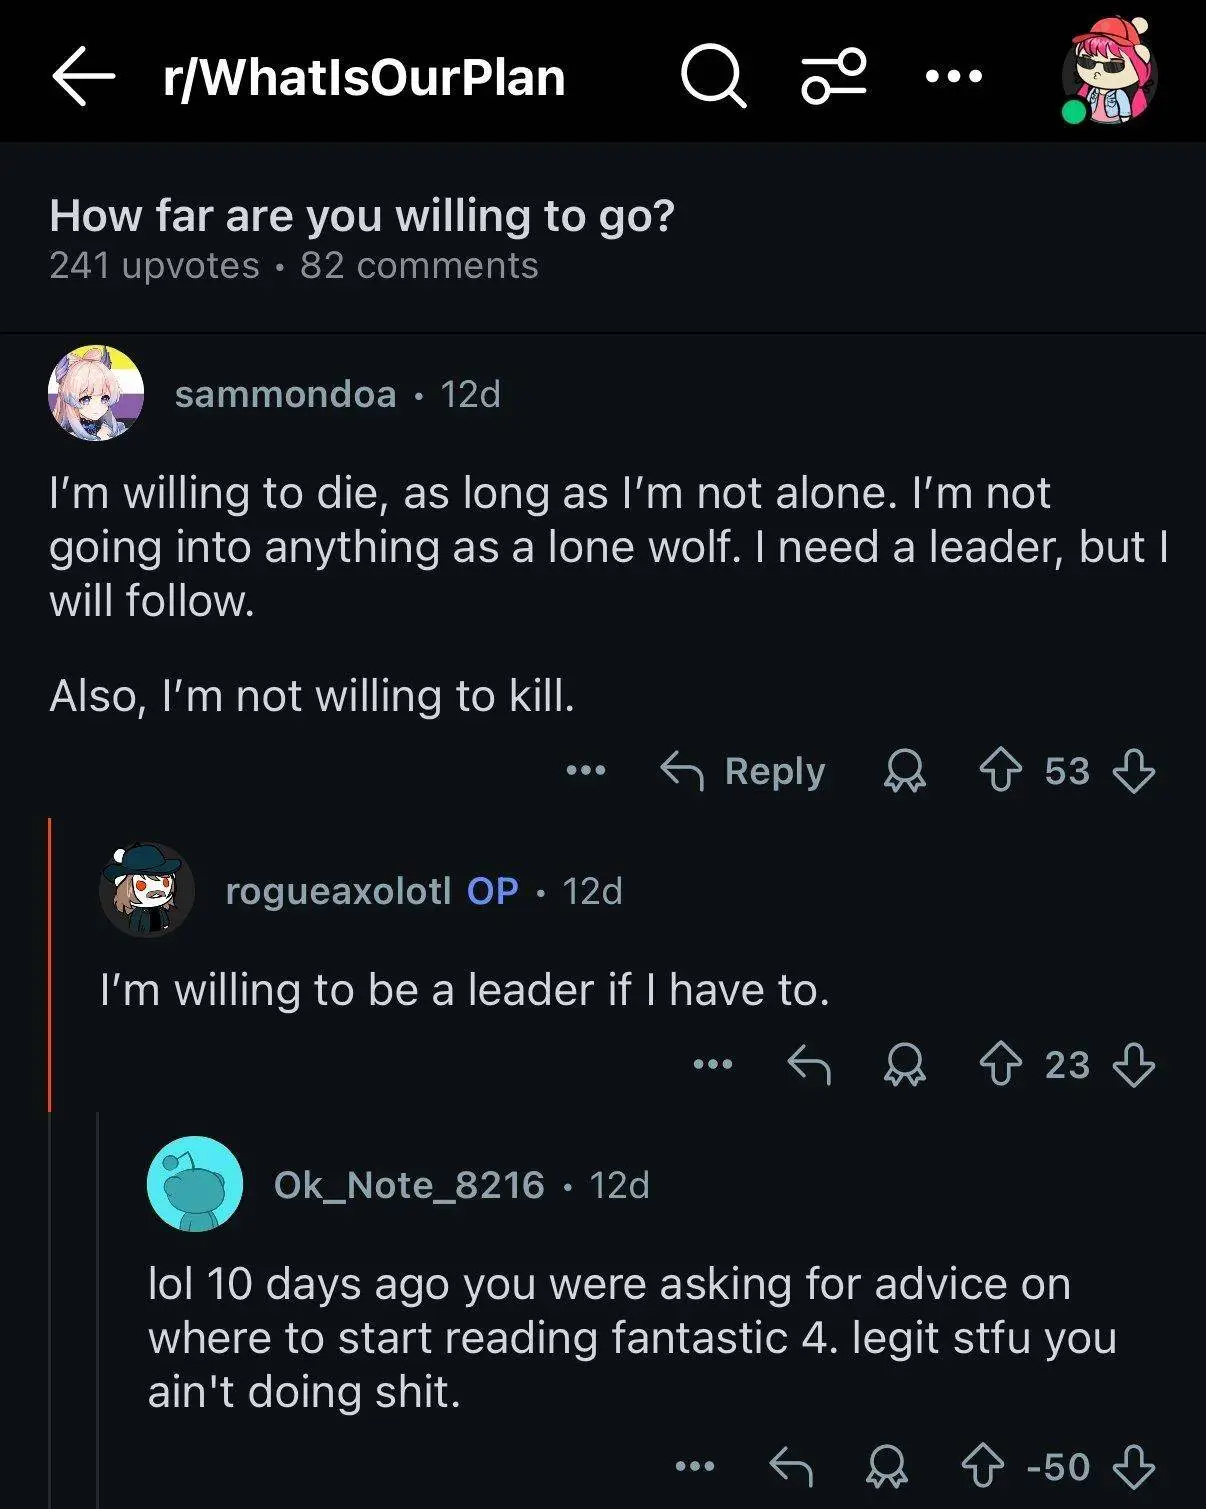Open the post overflow menu in header
The height and width of the screenshot is (1509, 1206).
tap(954, 76)
